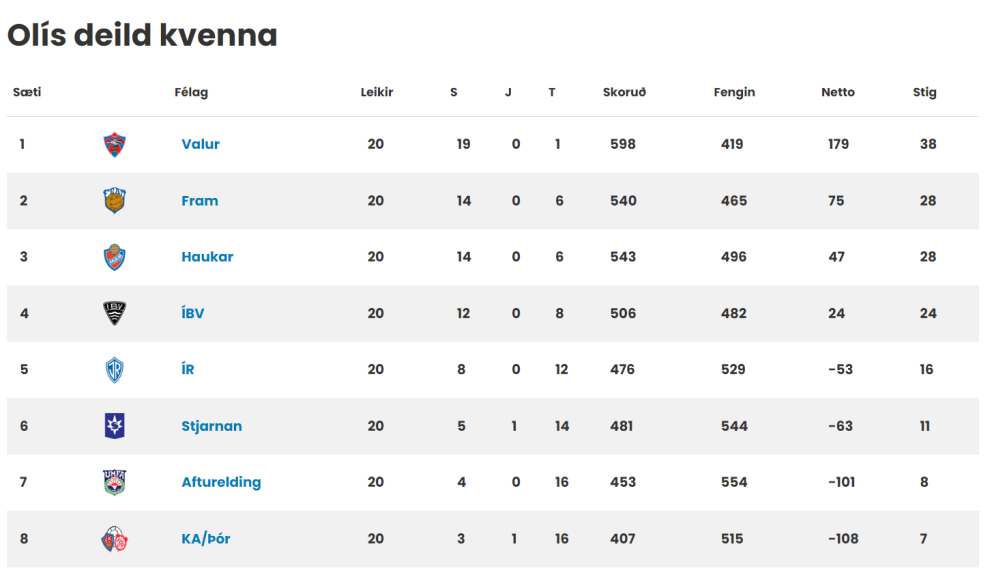Click the Afturelding team crest
Image resolution: width=992 pixels, height=579 pixels.
pos(115,482)
